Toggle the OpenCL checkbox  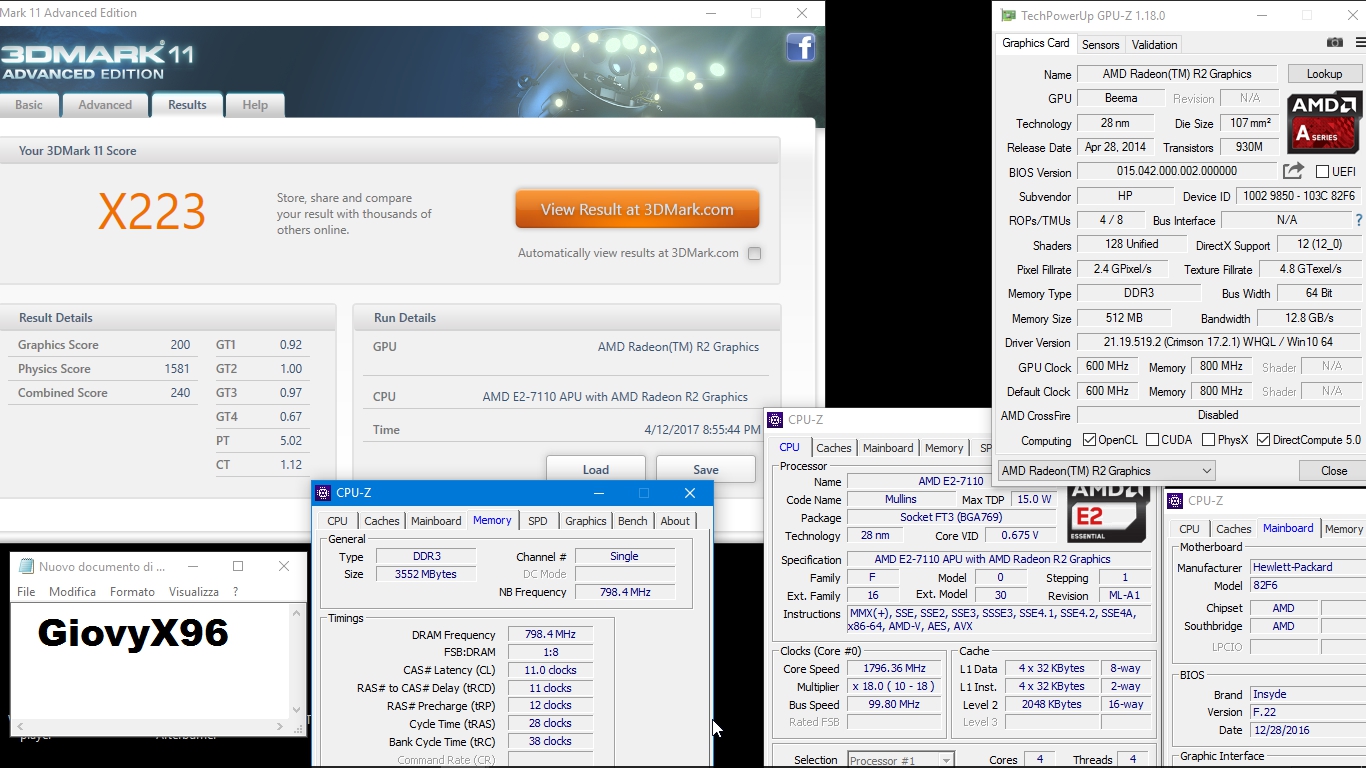pos(1089,440)
